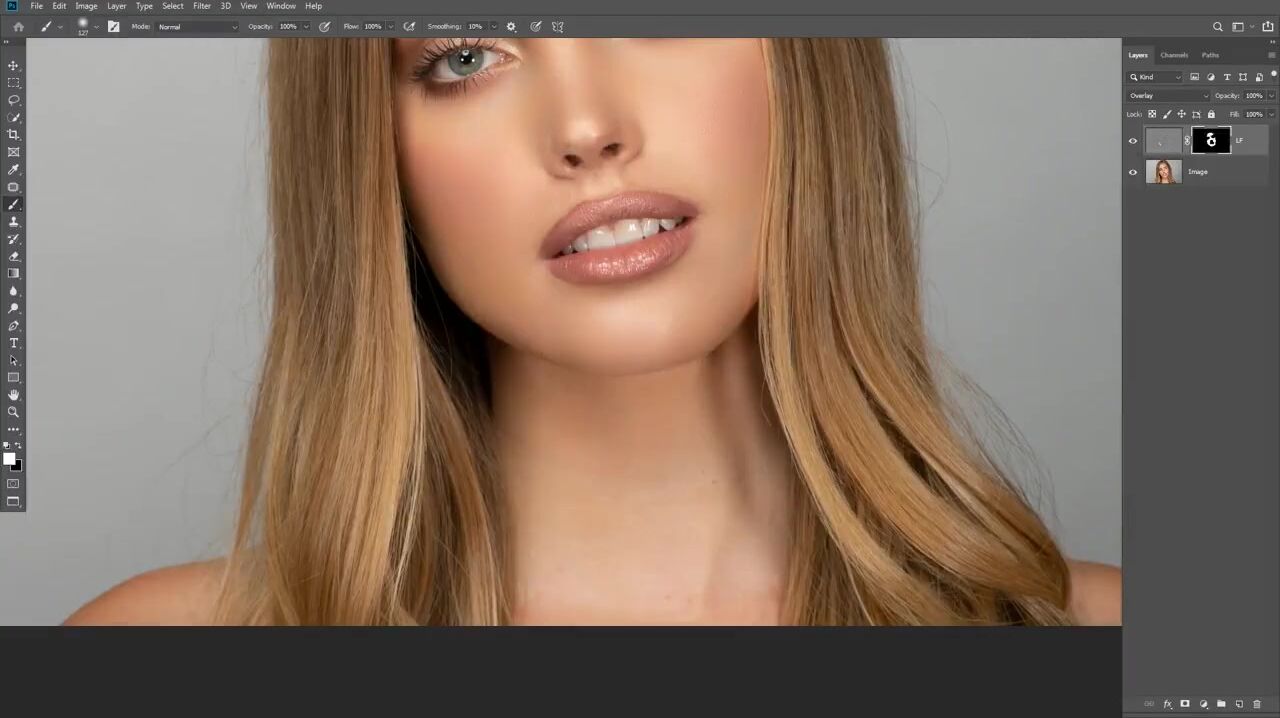Open the Paths panel tab
This screenshot has height=718, width=1280.
point(1210,55)
